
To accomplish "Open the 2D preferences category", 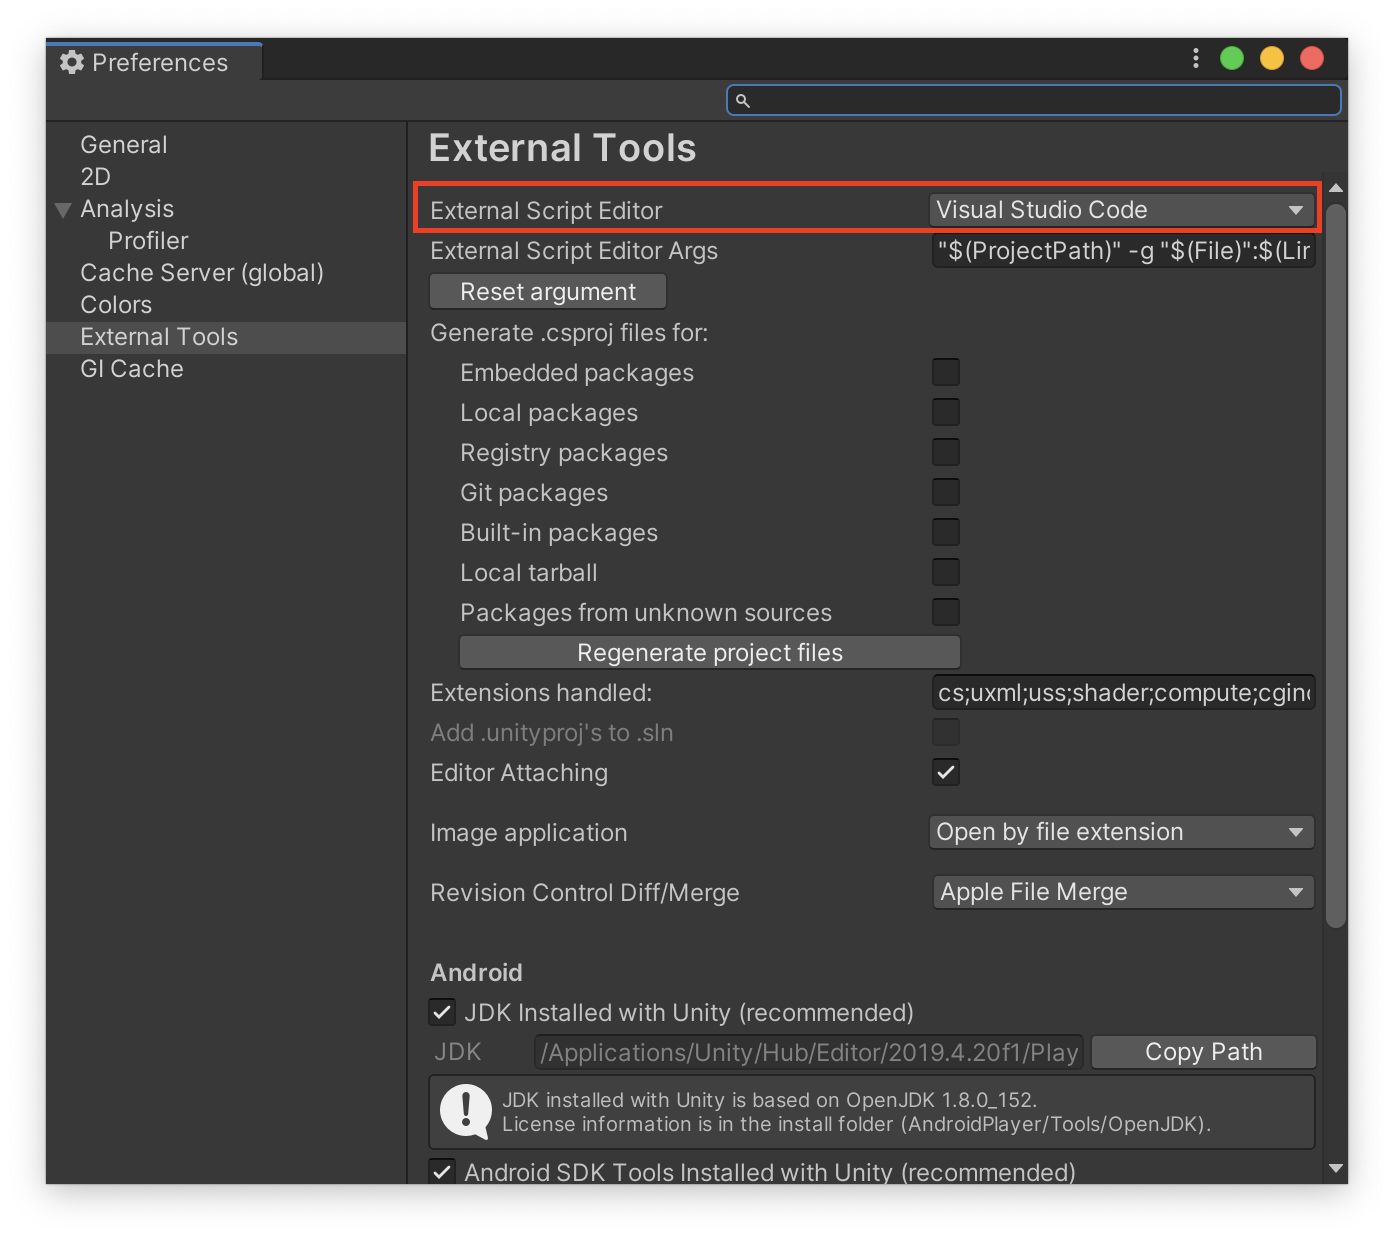I will point(95,177).
